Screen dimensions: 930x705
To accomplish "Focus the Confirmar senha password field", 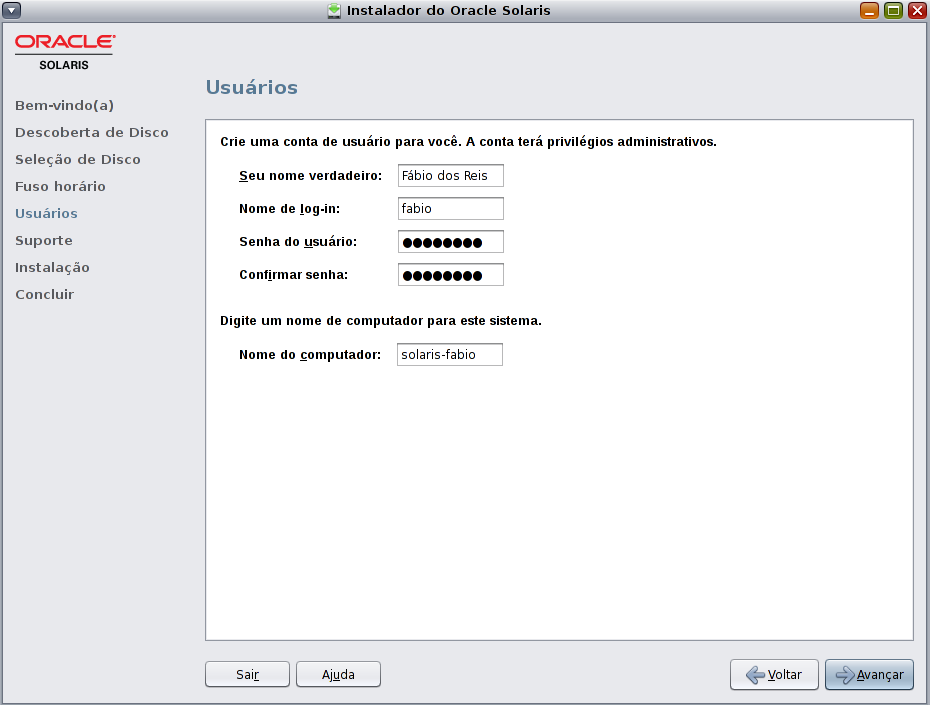I will pos(451,275).
